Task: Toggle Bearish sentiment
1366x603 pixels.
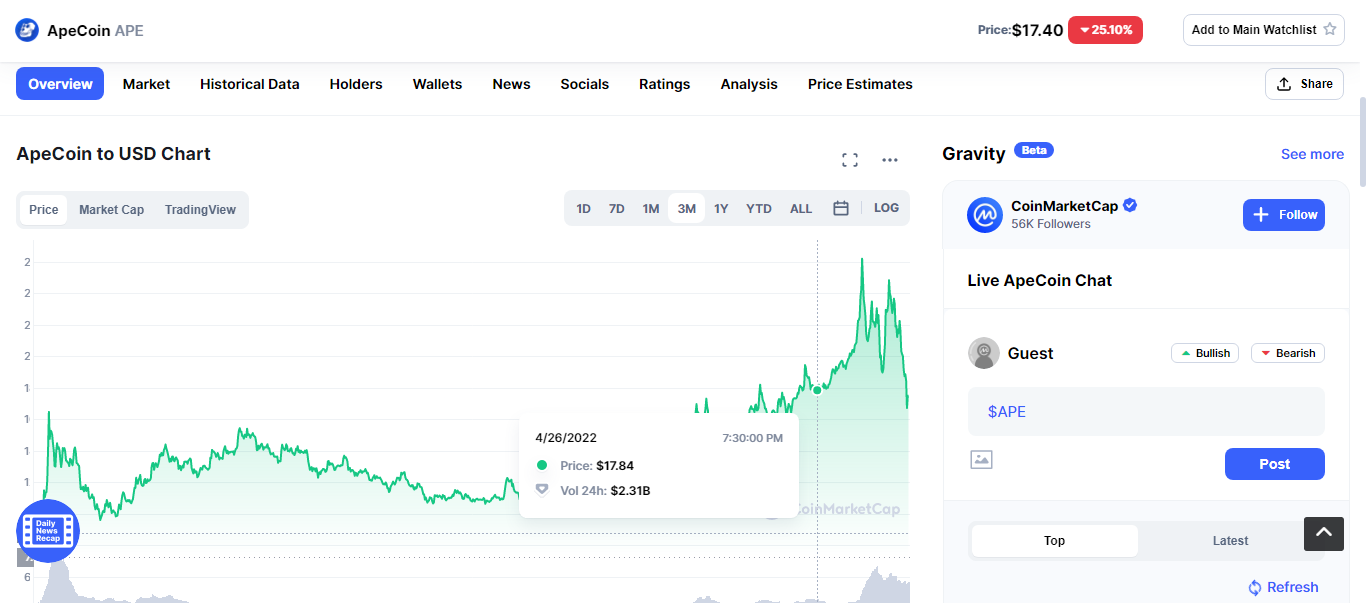Action: coord(1288,353)
